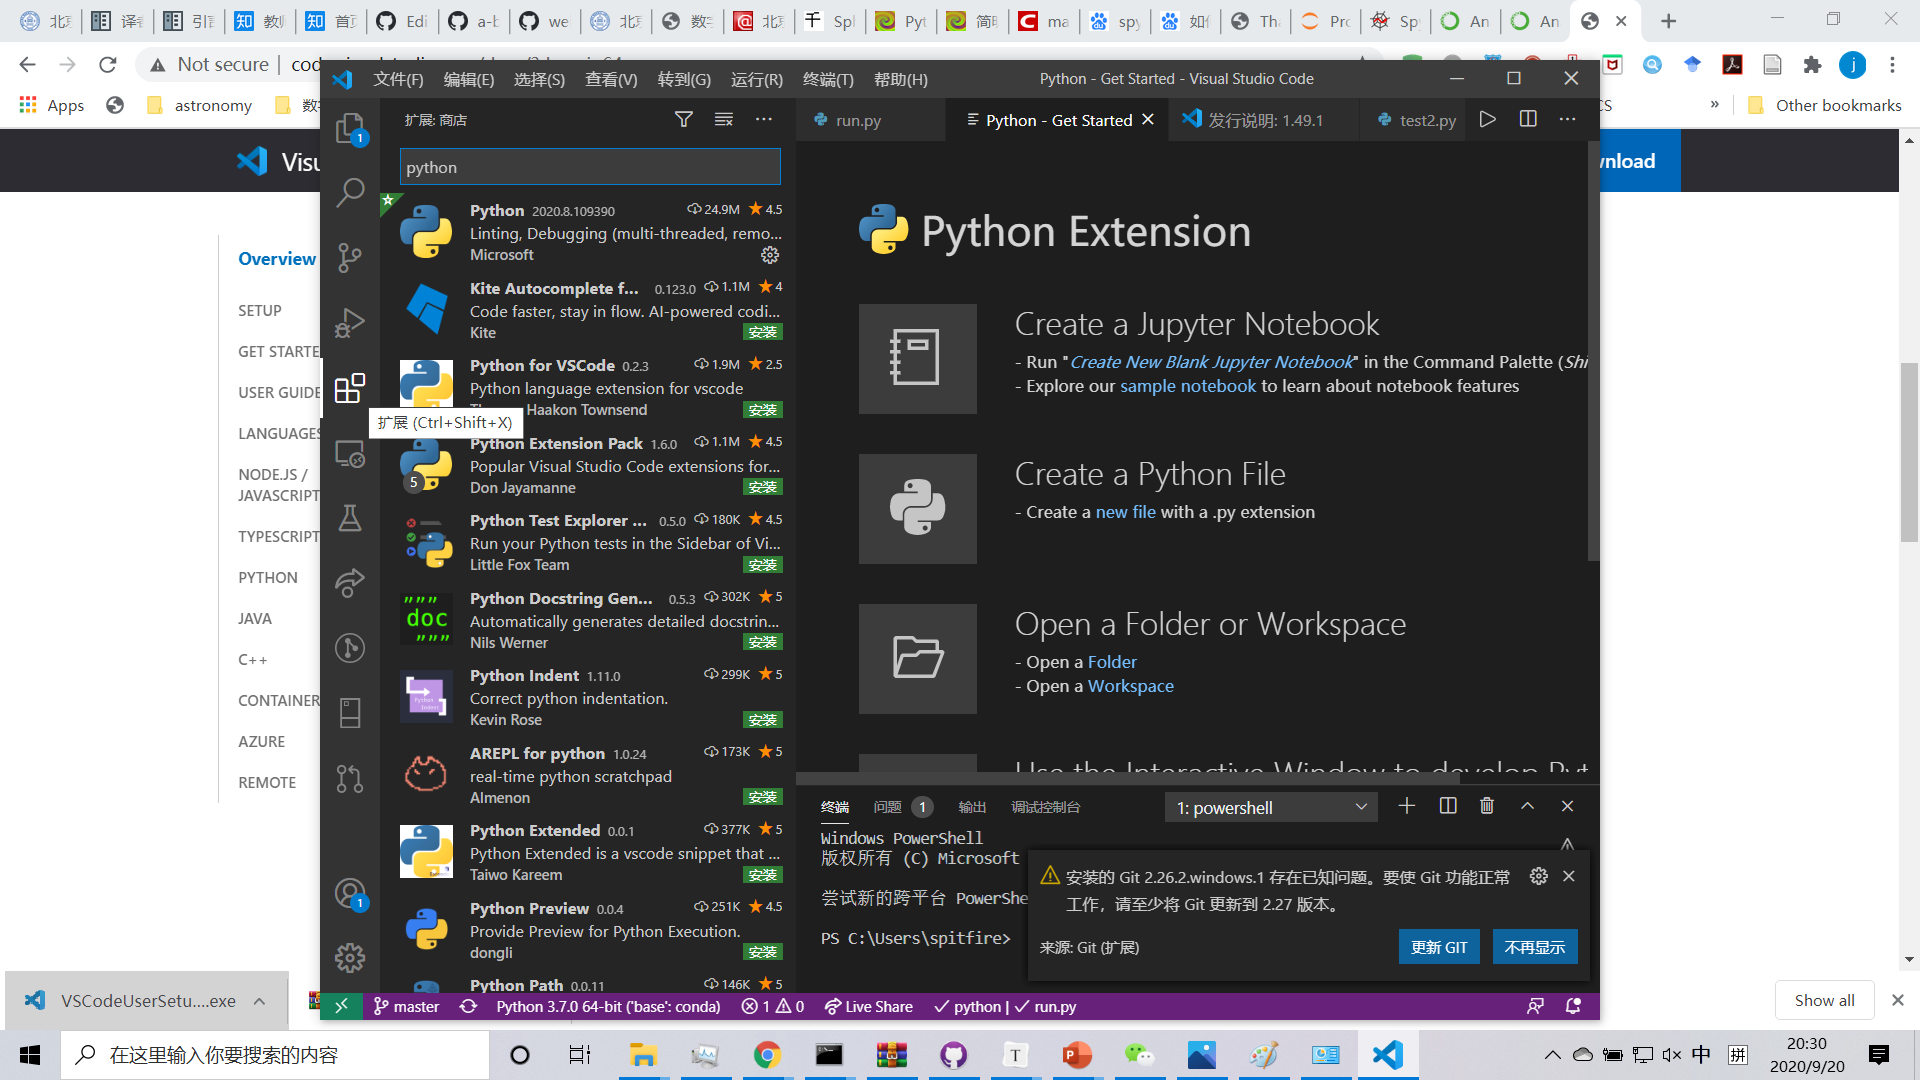
Task: Click the master branch in status bar
Action: click(407, 1007)
